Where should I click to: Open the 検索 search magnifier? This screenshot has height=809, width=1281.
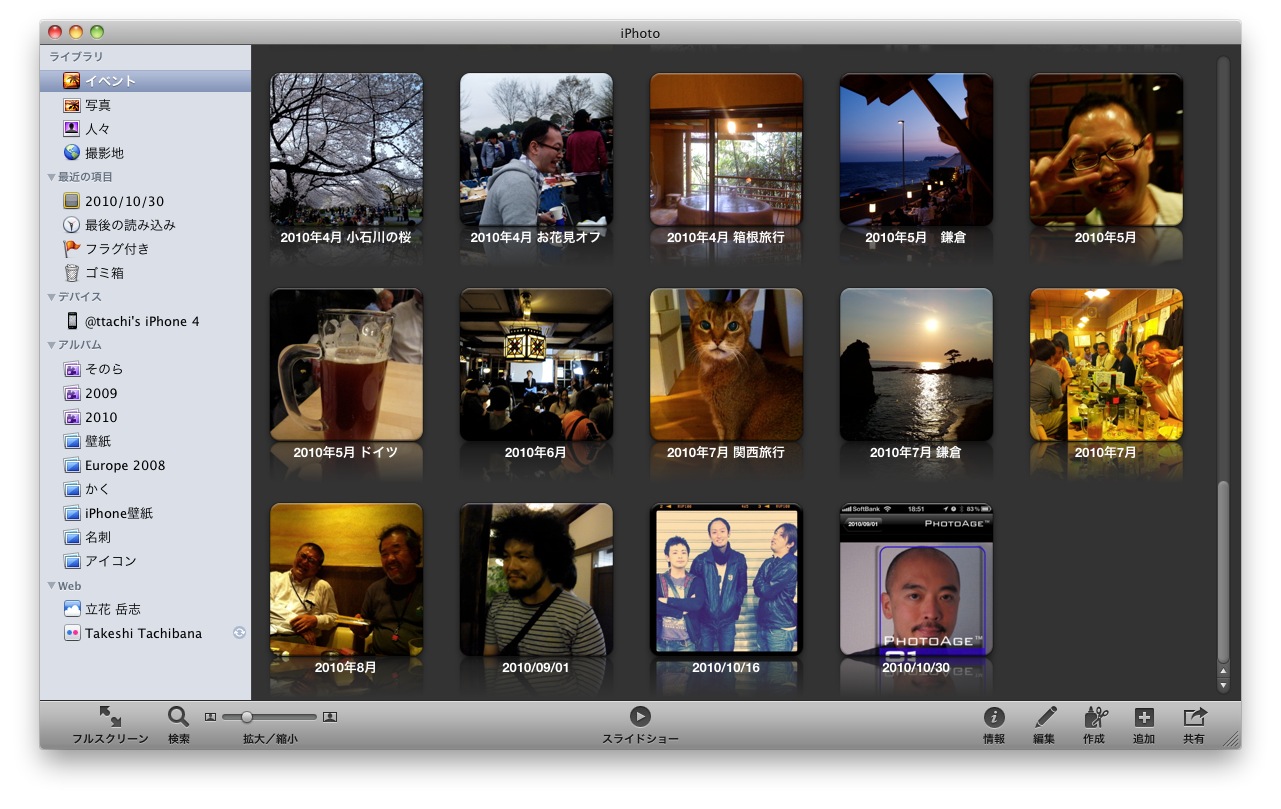178,717
